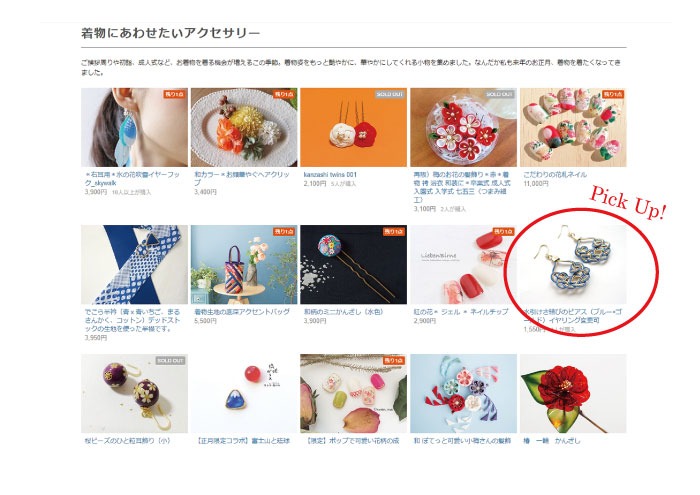Open the blue feather ear hook photo
Image resolution: width=700 pixels, height=495 pixels.
point(134,127)
